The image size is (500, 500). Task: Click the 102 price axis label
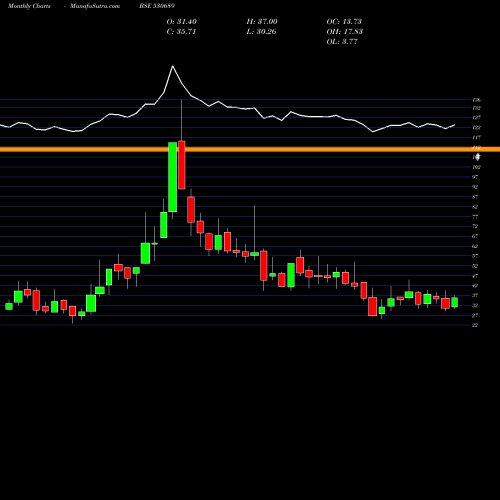(x=476, y=167)
